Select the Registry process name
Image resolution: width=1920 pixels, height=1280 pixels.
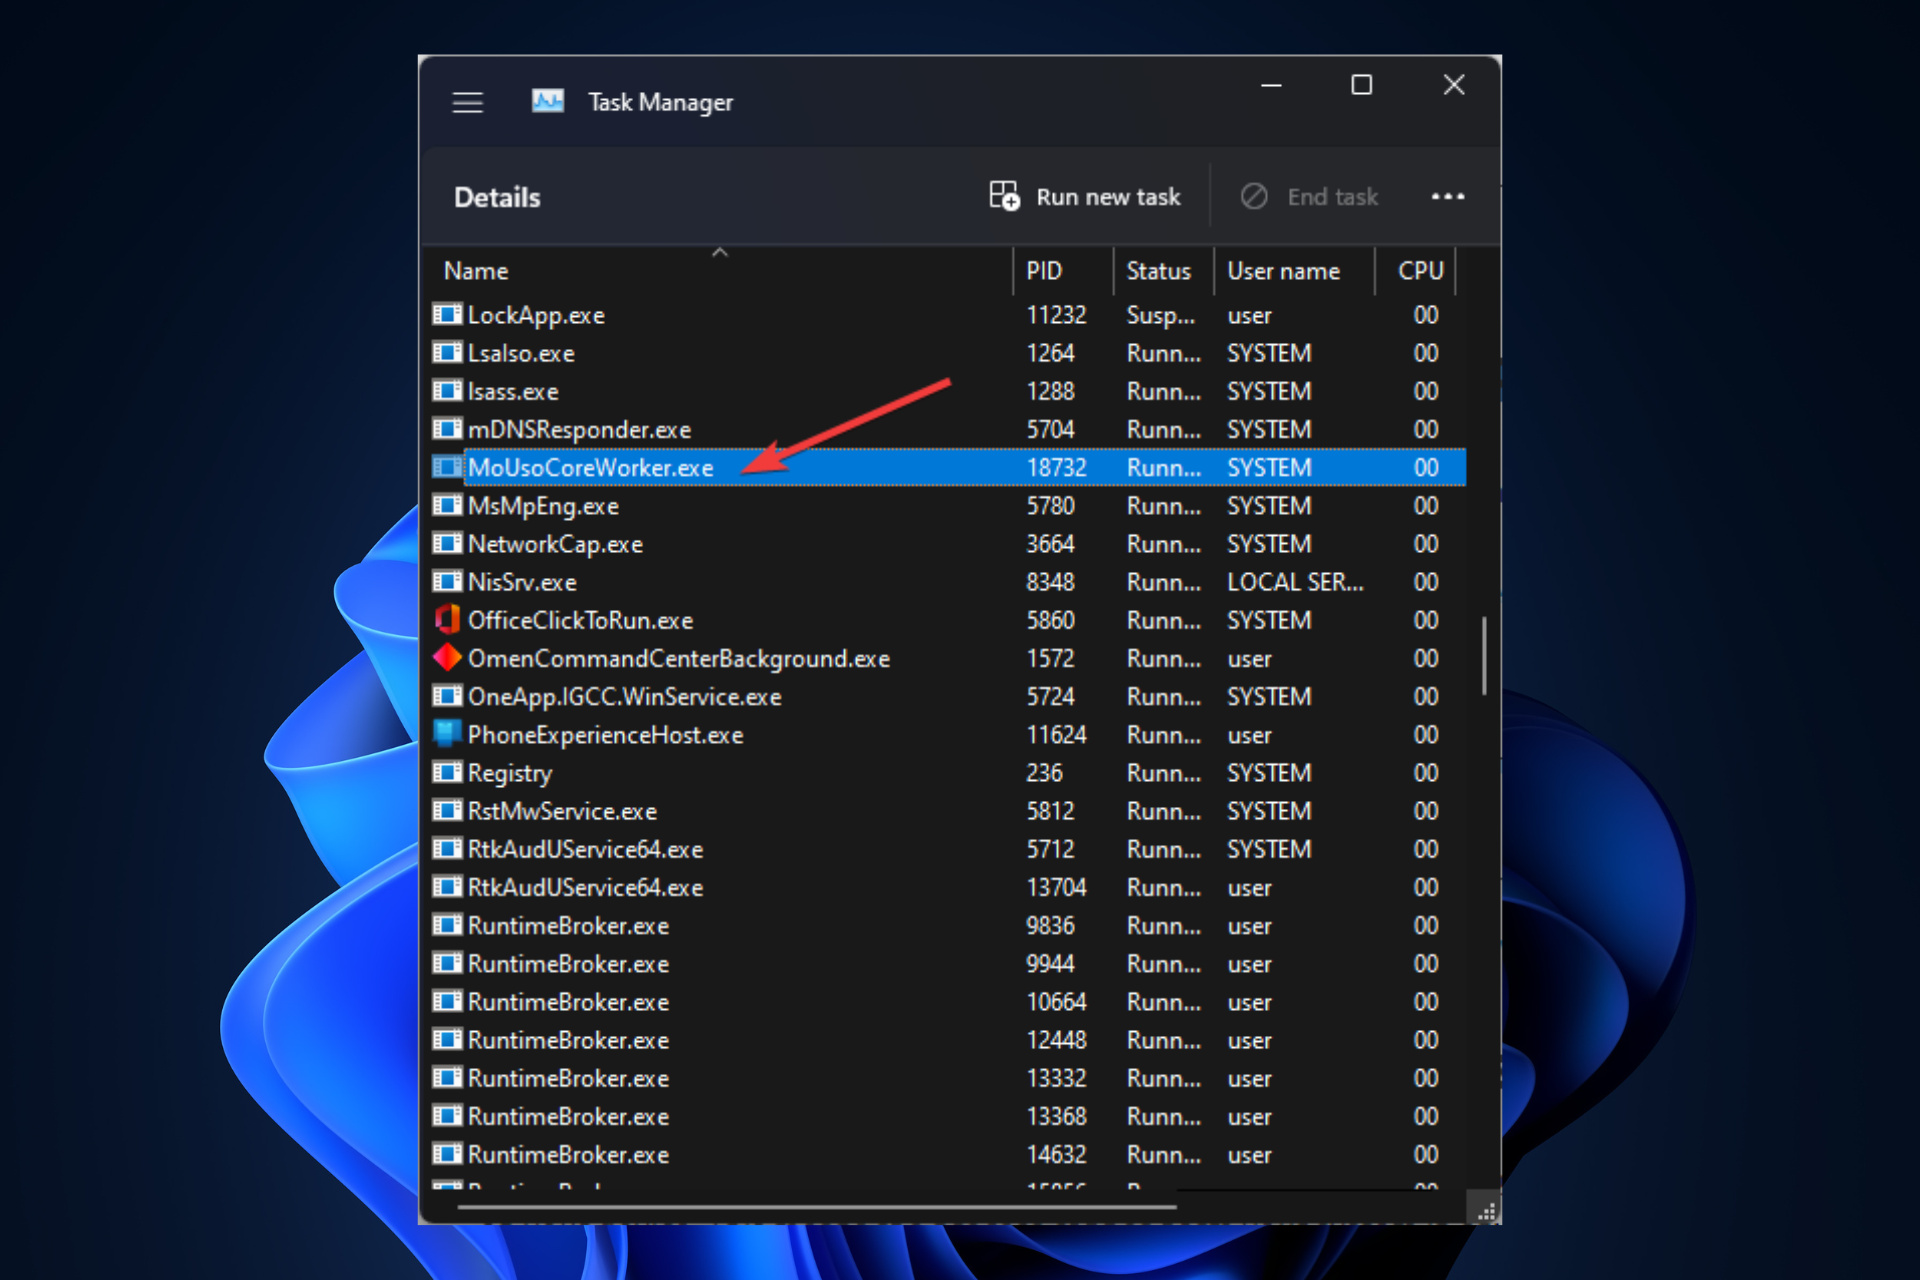click(510, 773)
